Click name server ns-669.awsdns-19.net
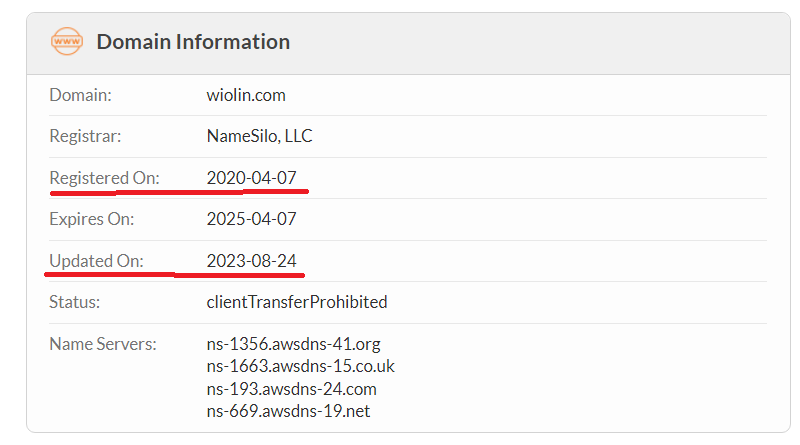The width and height of the screenshot is (800, 445). (x=288, y=411)
